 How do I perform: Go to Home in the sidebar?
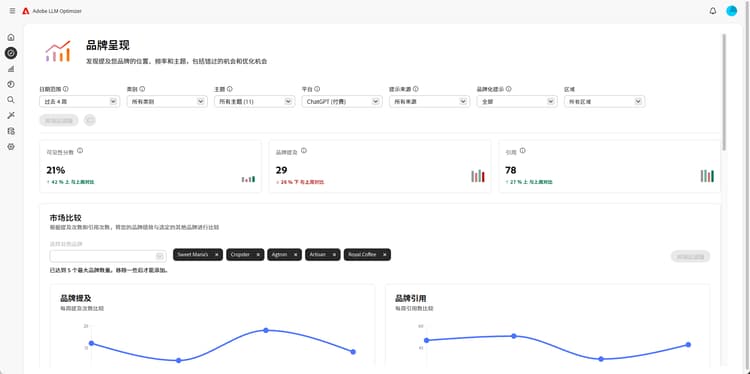[x=11, y=37]
